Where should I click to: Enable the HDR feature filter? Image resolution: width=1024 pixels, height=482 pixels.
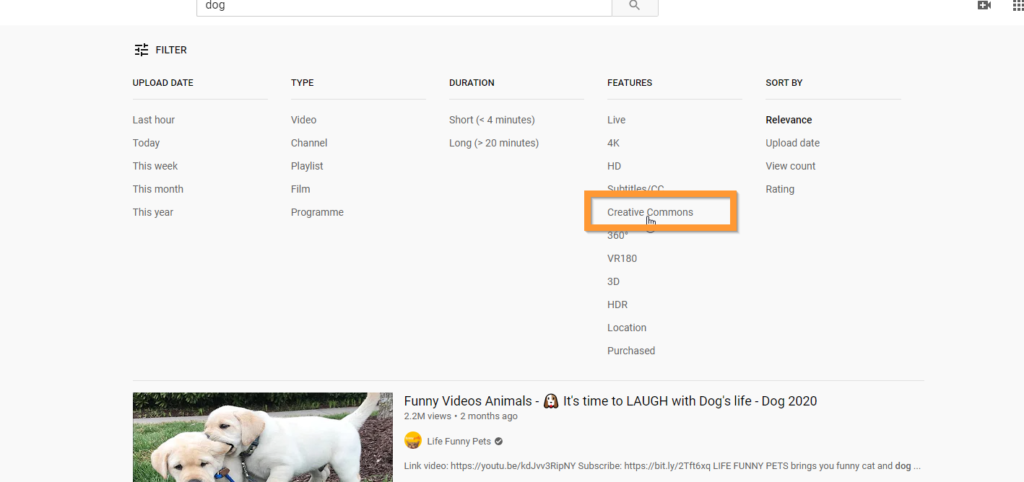point(617,305)
